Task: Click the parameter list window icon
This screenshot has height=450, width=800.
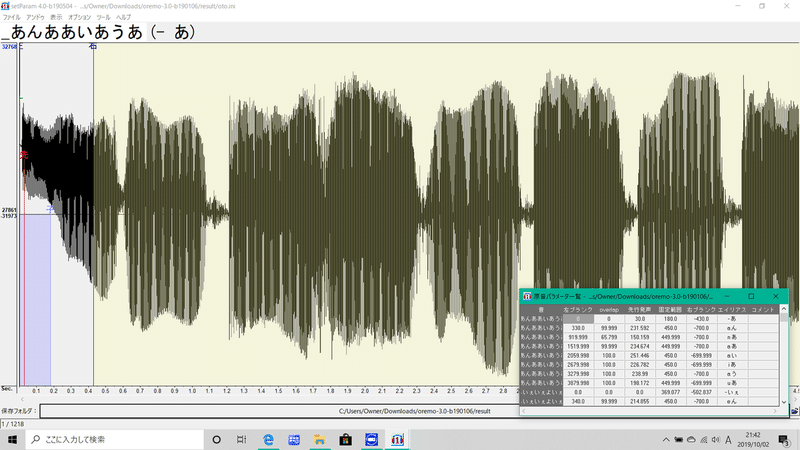Action: pos(527,296)
